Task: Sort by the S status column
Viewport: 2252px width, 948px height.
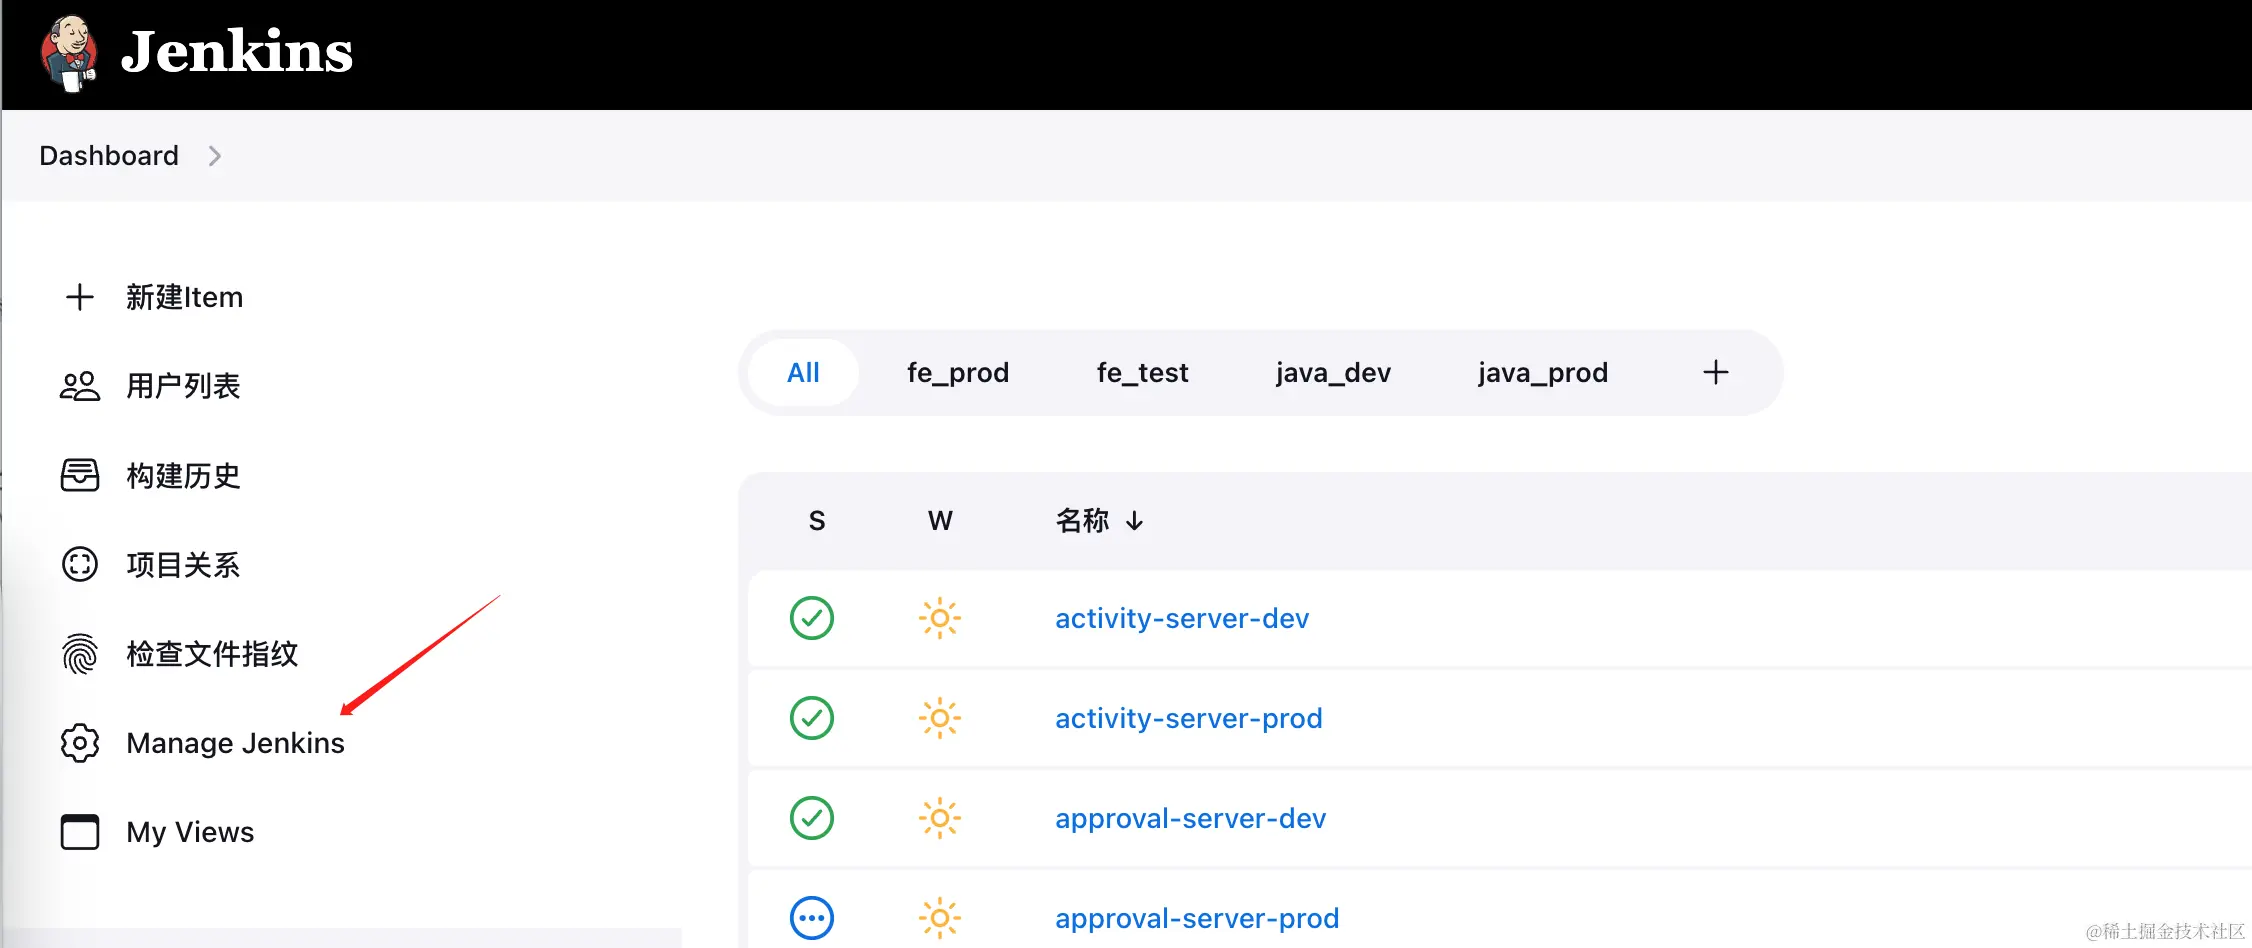Action: pos(817,521)
